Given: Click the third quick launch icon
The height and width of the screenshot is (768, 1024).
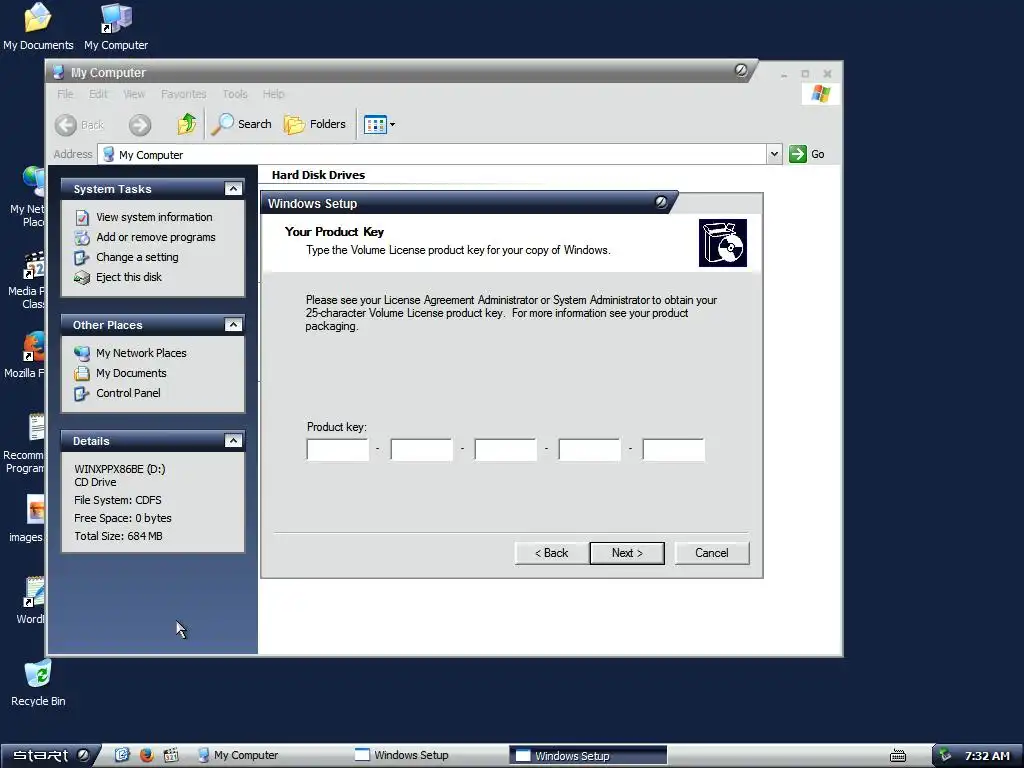Looking at the screenshot, I should (x=171, y=755).
